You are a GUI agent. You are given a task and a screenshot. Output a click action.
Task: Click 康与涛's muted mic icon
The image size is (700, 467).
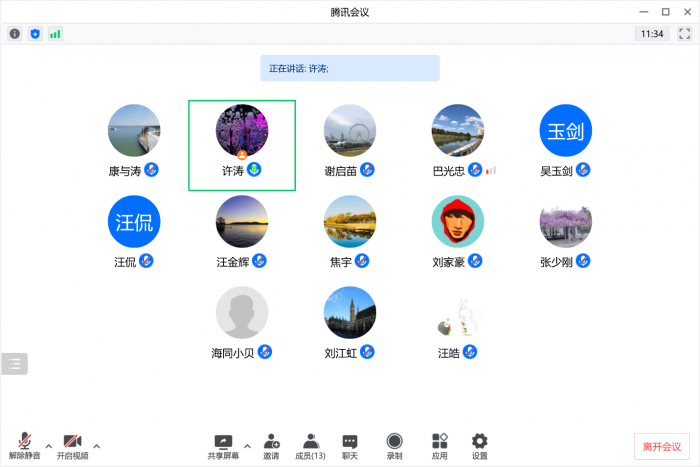(x=151, y=170)
